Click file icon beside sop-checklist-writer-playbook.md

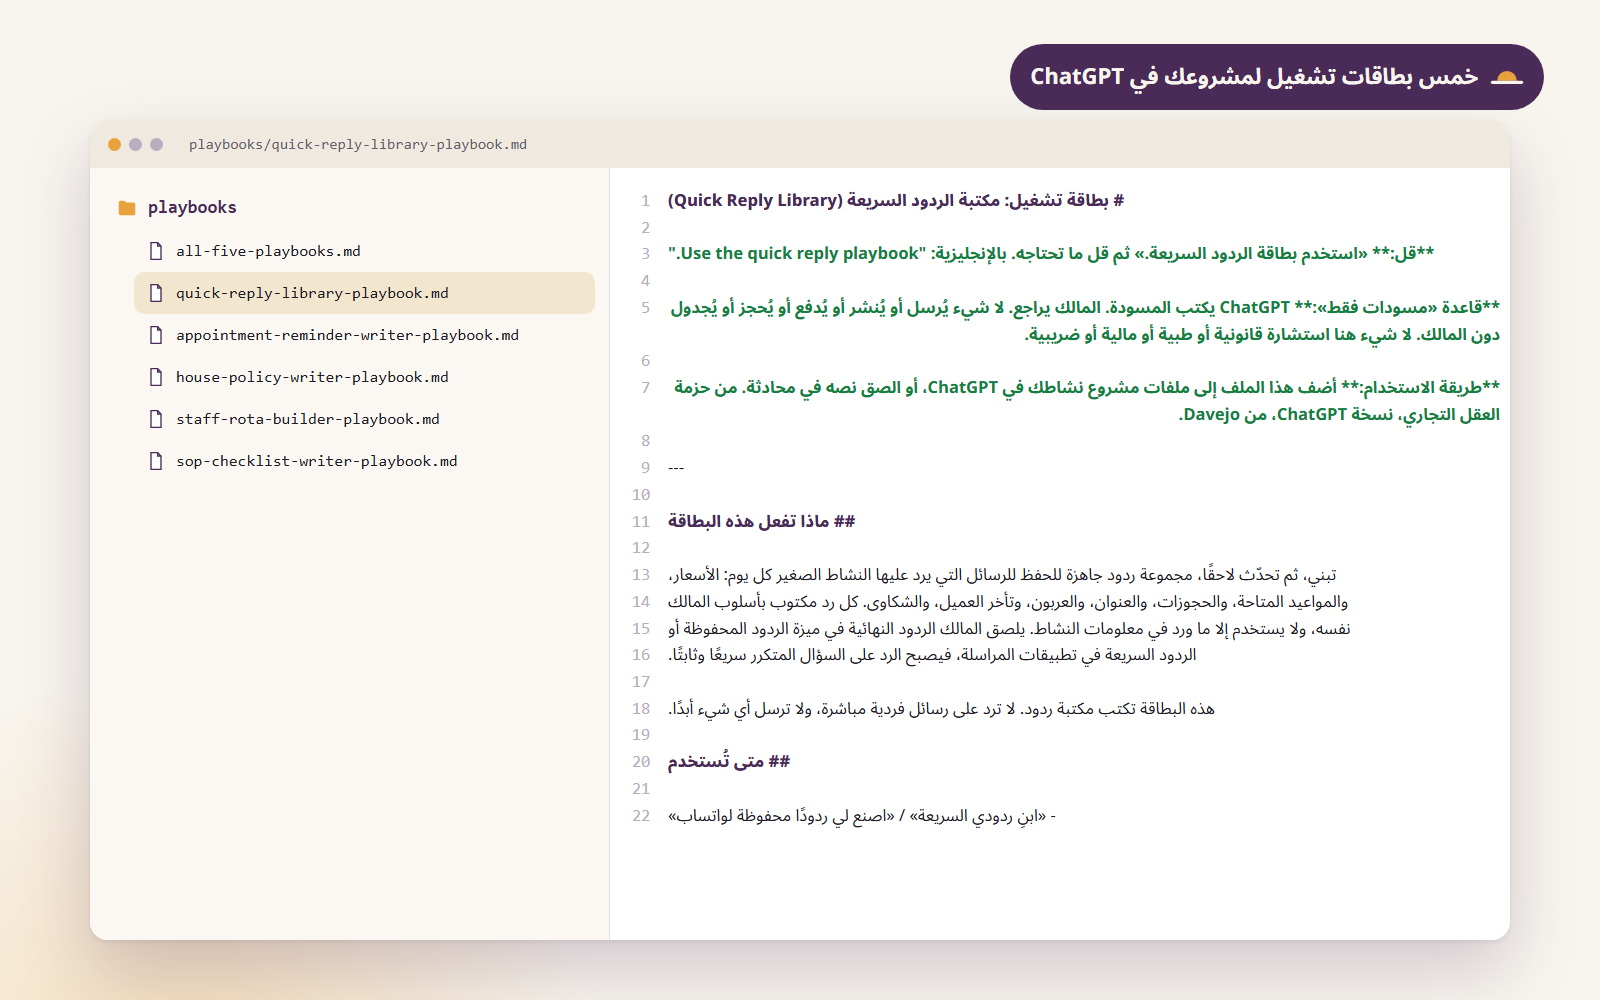click(156, 461)
